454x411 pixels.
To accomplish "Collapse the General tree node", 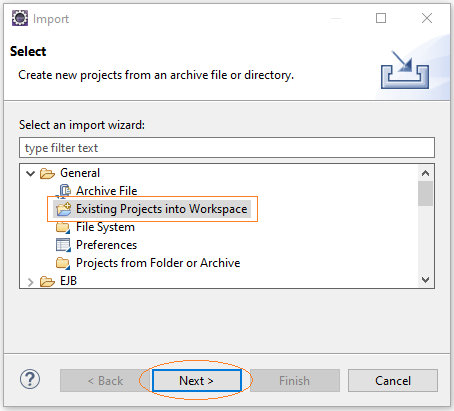I will click(x=30, y=174).
